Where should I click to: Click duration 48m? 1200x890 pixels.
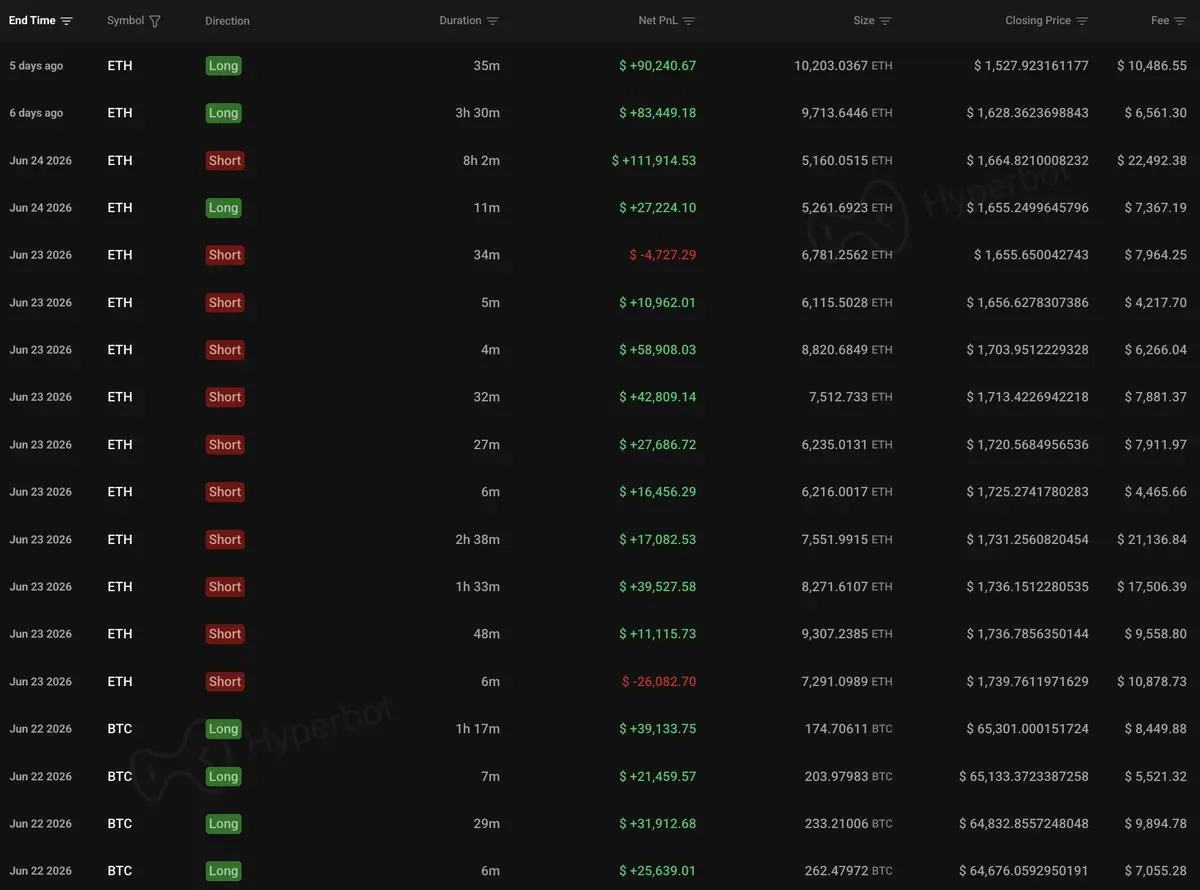coord(487,634)
